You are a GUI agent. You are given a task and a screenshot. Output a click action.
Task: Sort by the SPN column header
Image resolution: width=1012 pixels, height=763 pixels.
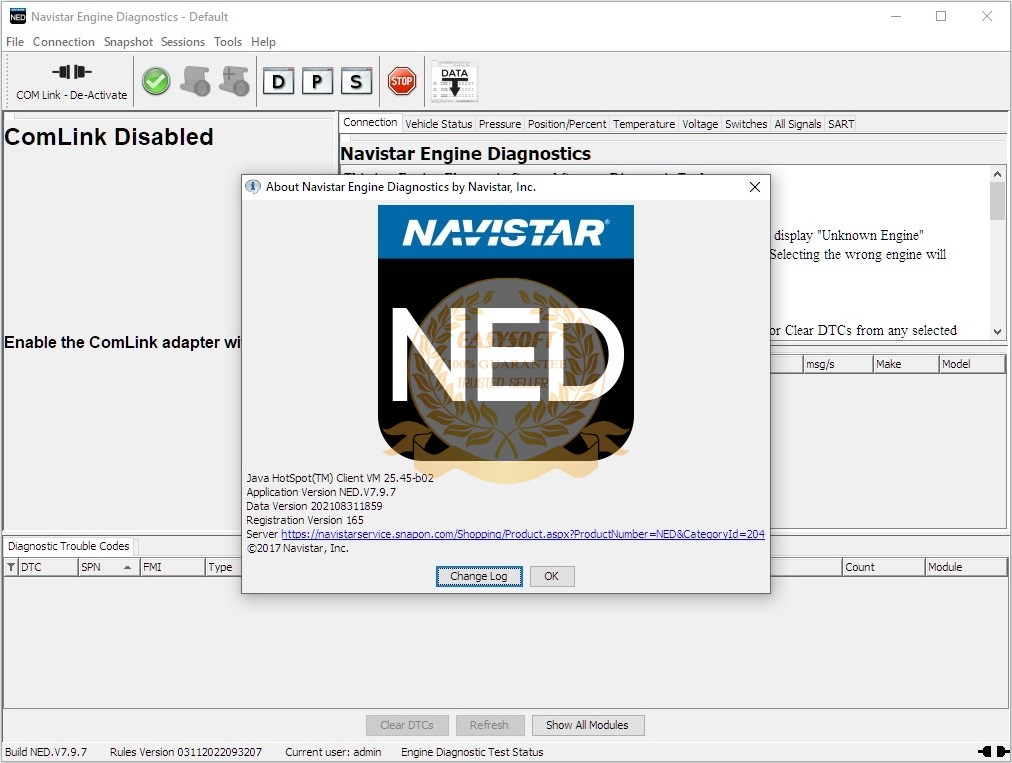[108, 567]
